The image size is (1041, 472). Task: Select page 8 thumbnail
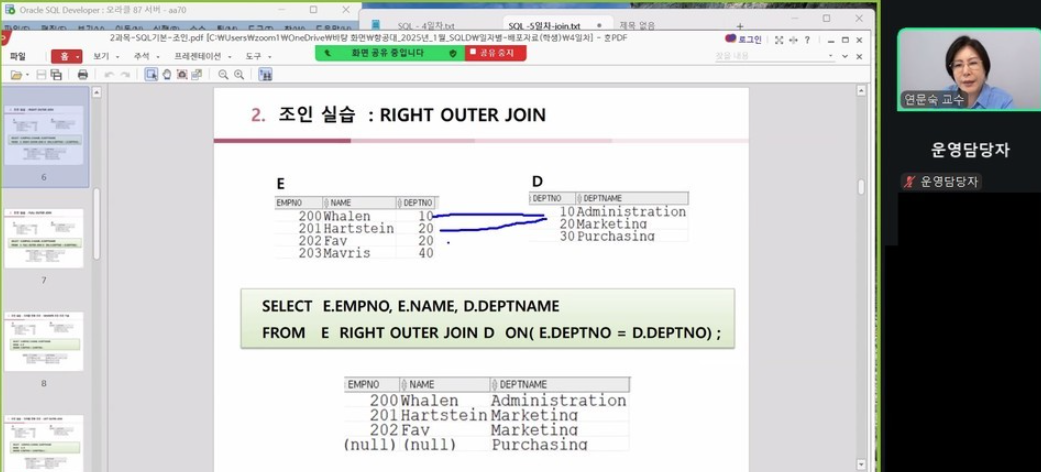coord(44,341)
